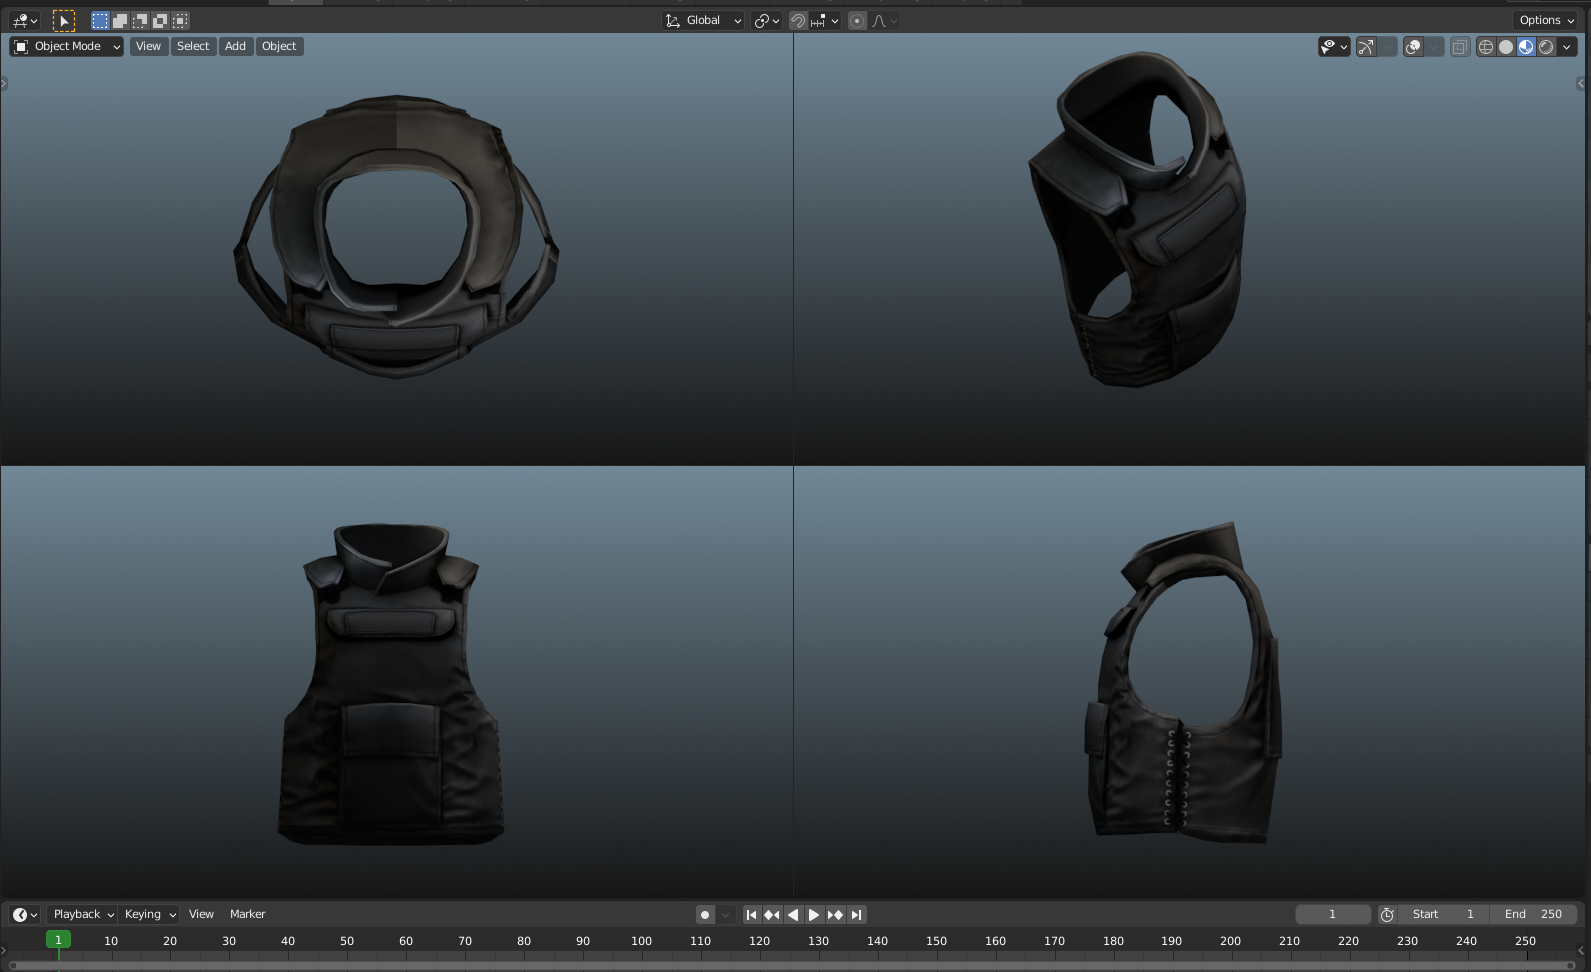Click the play animation button
This screenshot has height=972, width=1591.
[x=814, y=914]
